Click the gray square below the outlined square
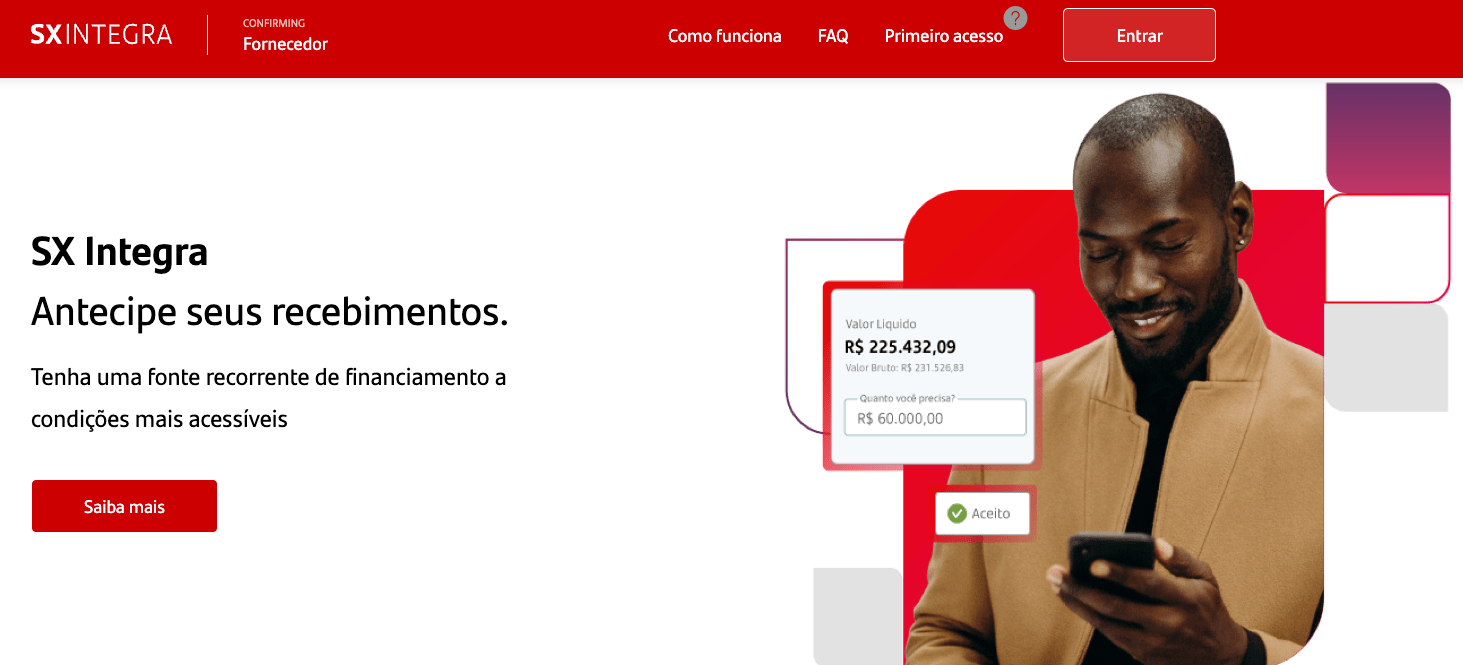 (x=1386, y=358)
